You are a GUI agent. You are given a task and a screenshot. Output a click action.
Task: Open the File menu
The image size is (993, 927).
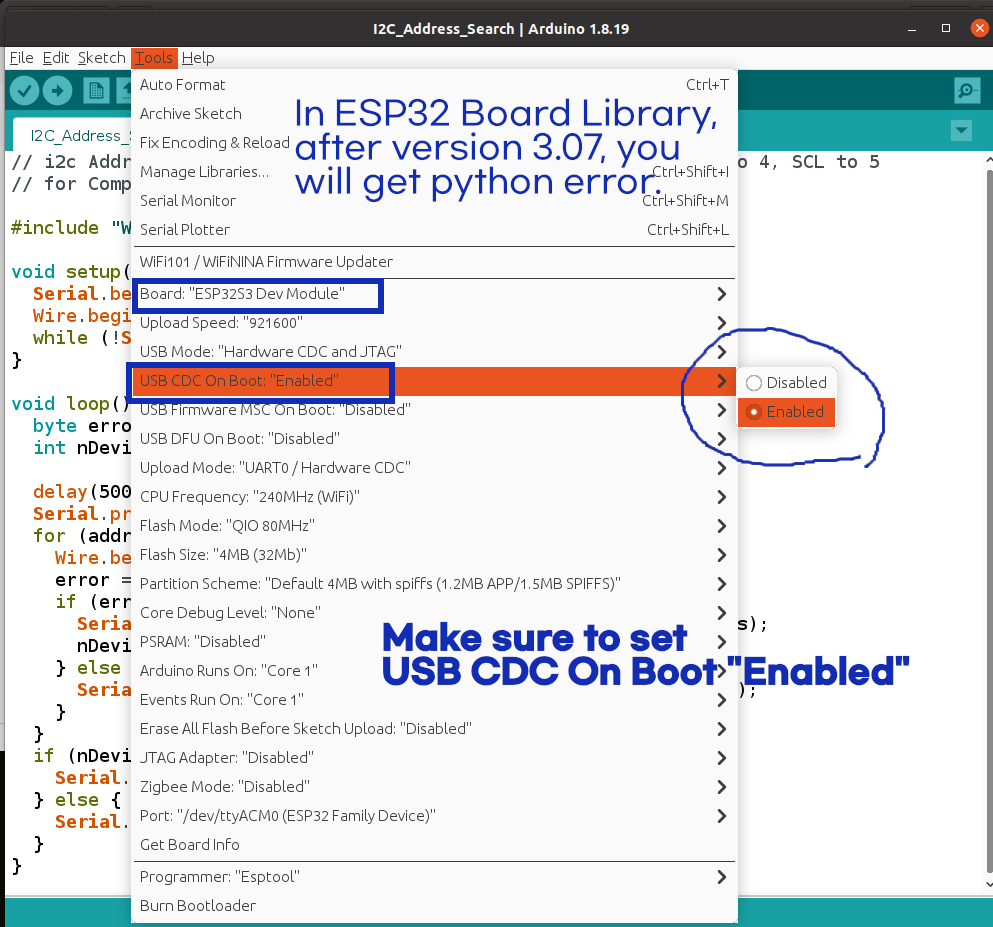tap(22, 58)
